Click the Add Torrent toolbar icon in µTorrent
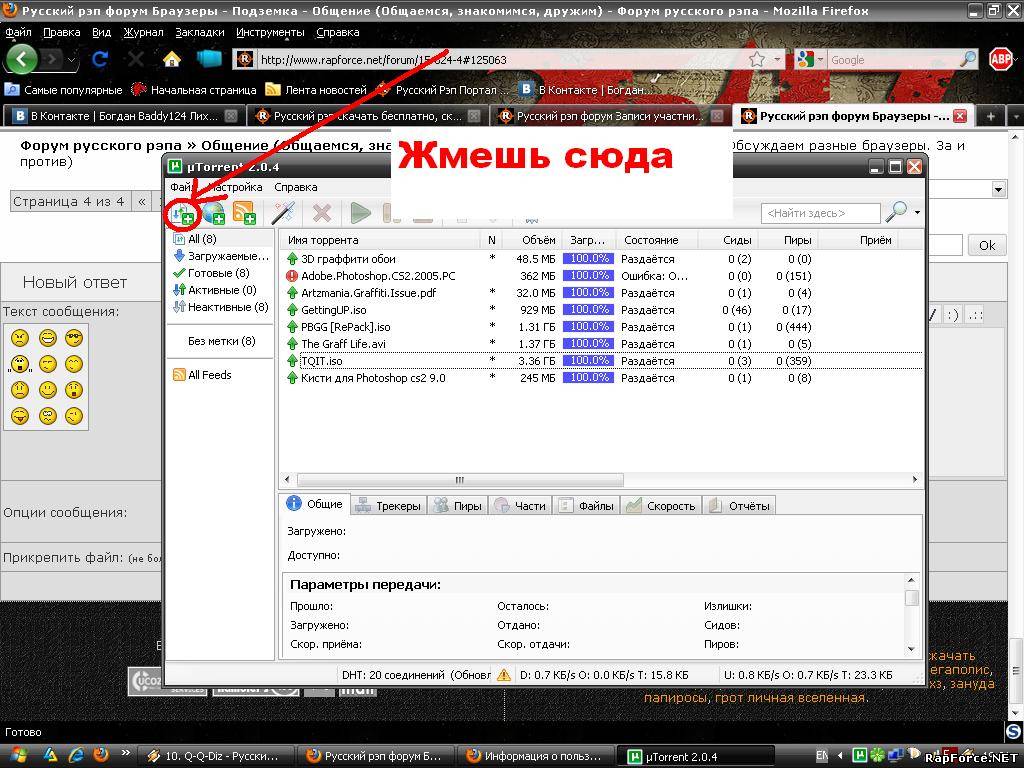Screen dimensions: 1024x768 click(182, 214)
